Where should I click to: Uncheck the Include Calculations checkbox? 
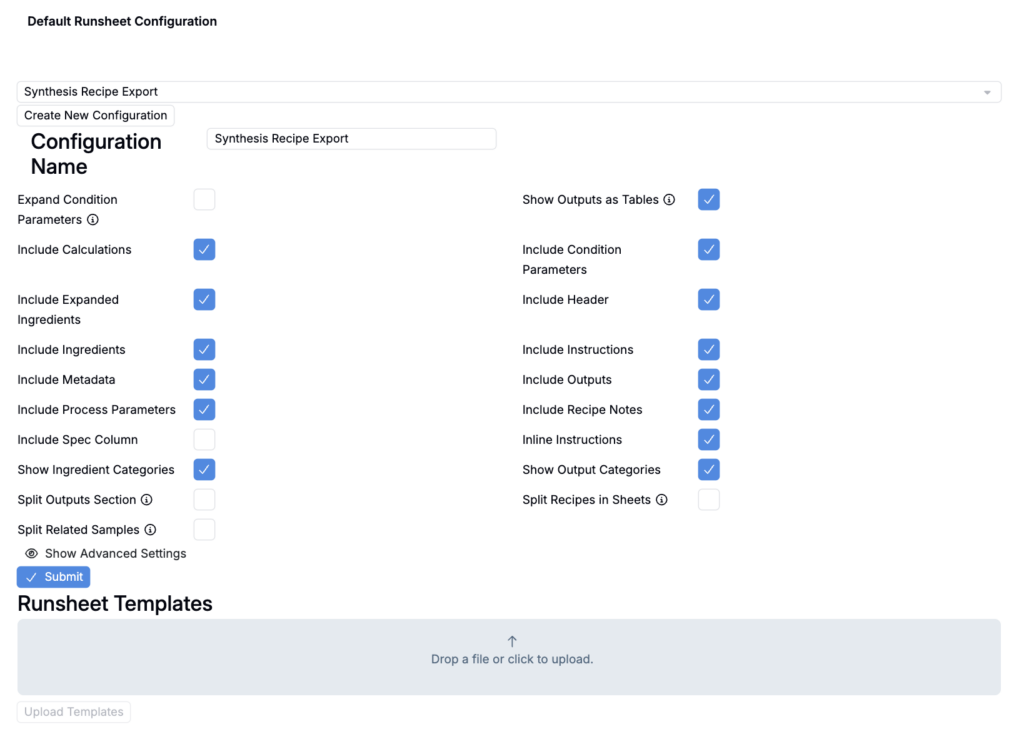[204, 250]
